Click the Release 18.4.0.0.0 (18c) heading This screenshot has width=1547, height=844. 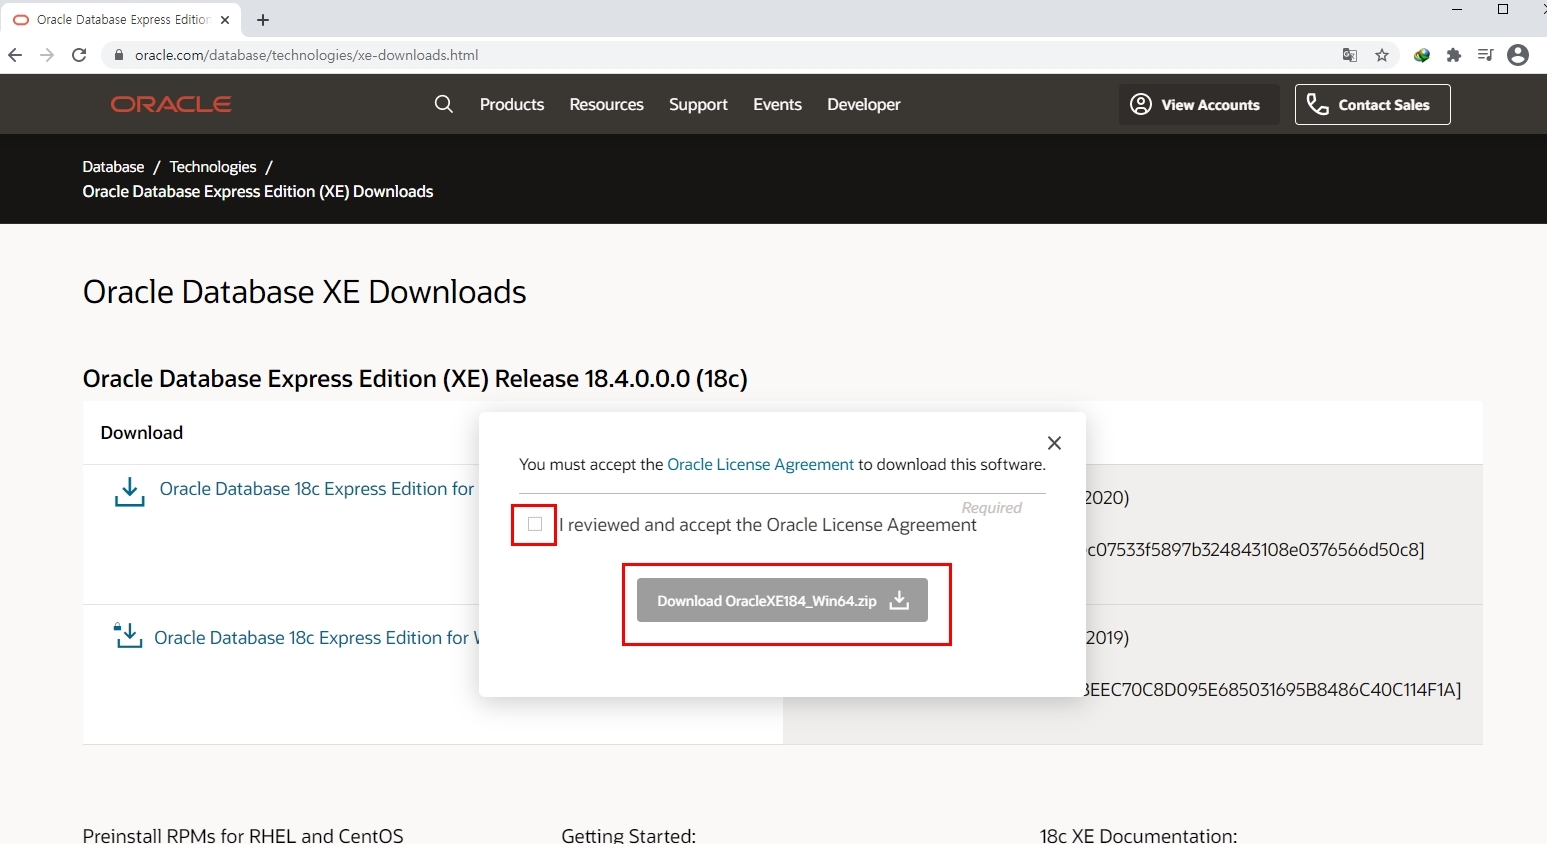point(415,379)
